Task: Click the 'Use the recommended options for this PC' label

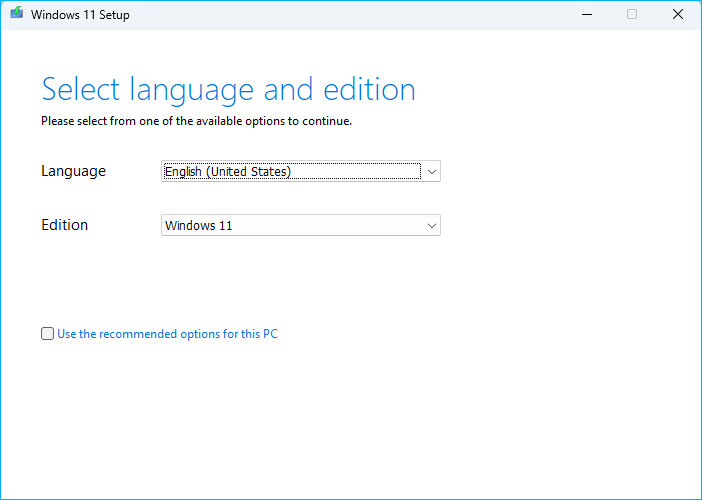Action: point(167,334)
